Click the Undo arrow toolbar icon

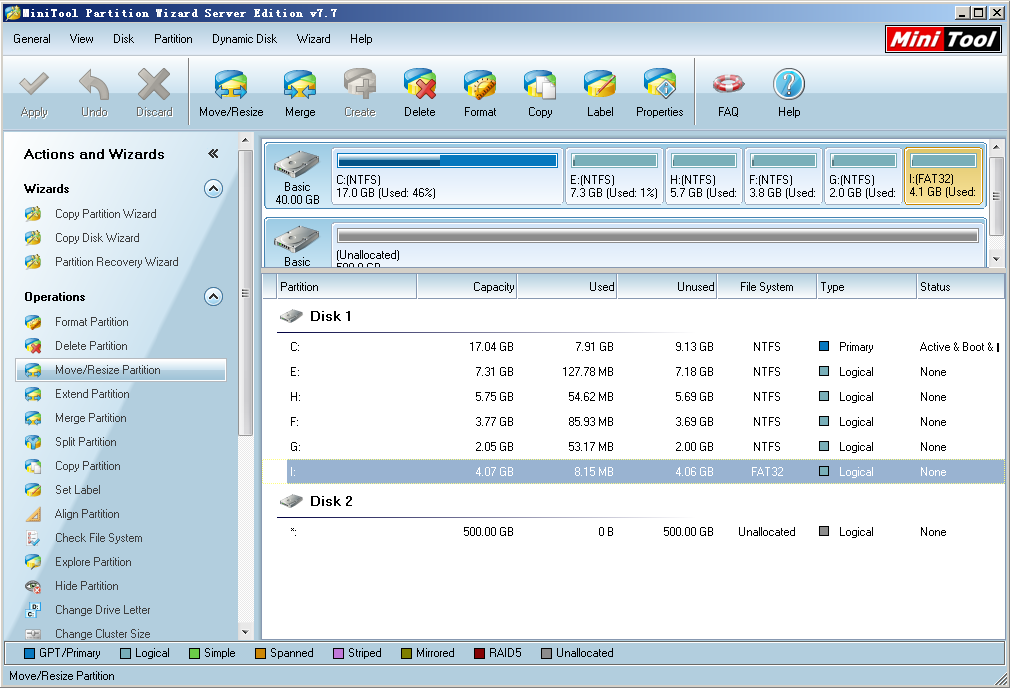[x=94, y=85]
